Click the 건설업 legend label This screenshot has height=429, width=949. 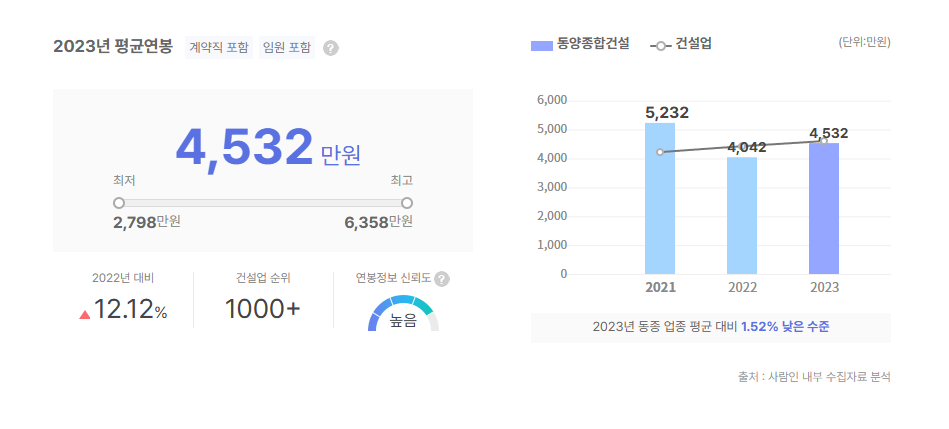694,44
